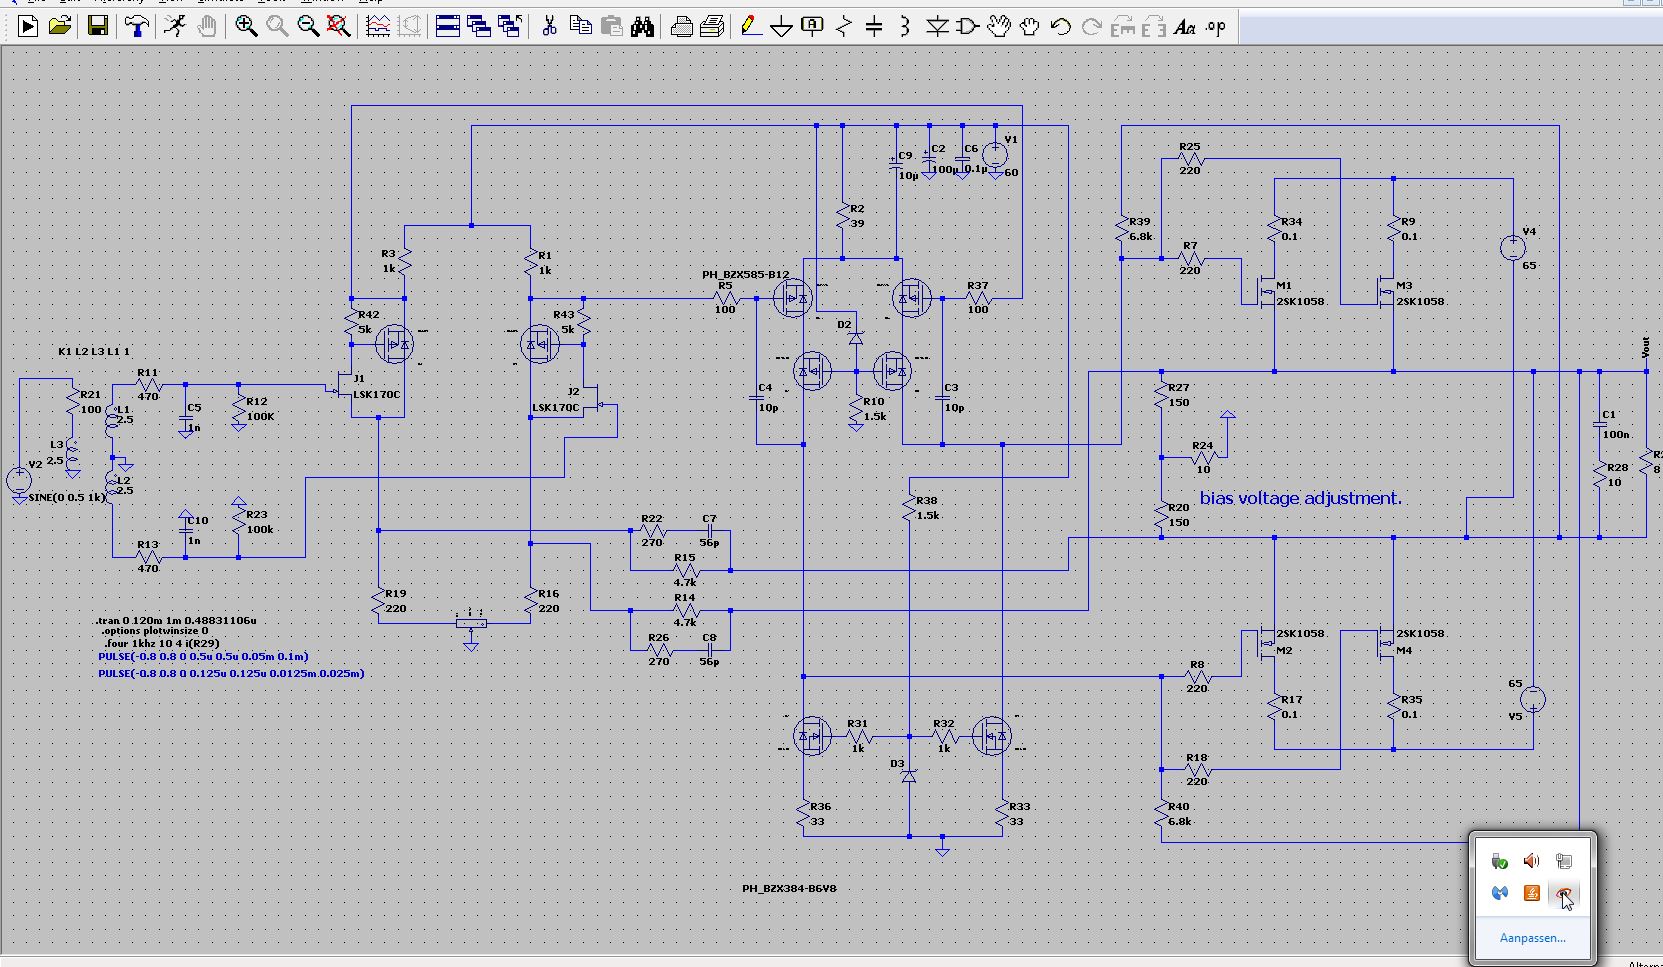Open the Control Panel hammer icon
Image resolution: width=1663 pixels, height=967 pixels.
[137, 27]
